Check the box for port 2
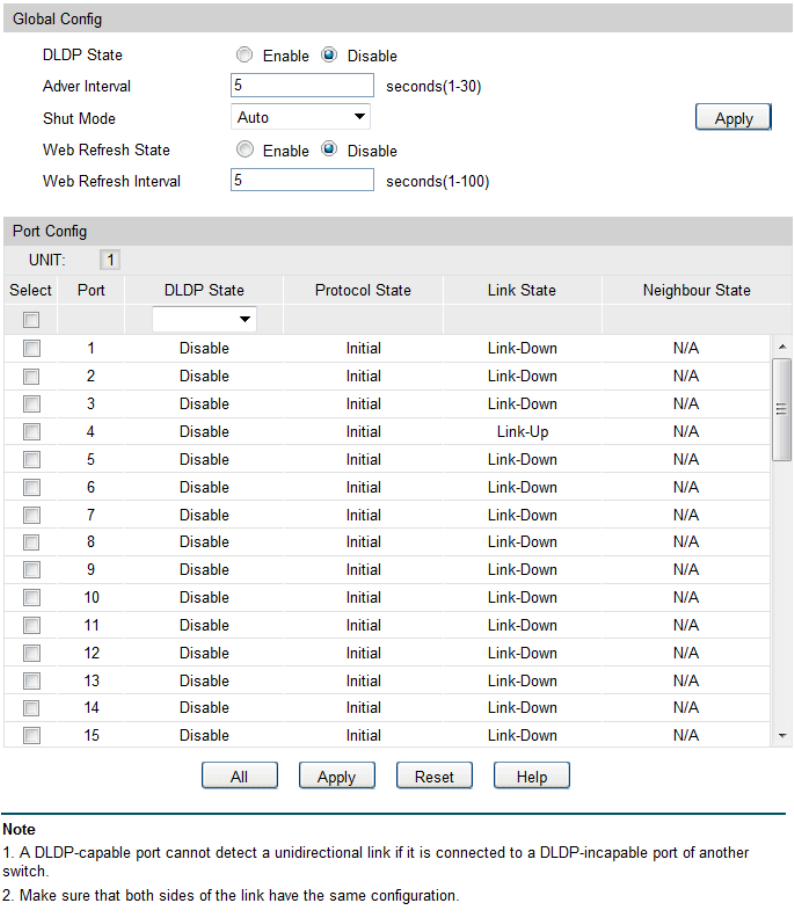794x917 pixels. click(x=31, y=376)
